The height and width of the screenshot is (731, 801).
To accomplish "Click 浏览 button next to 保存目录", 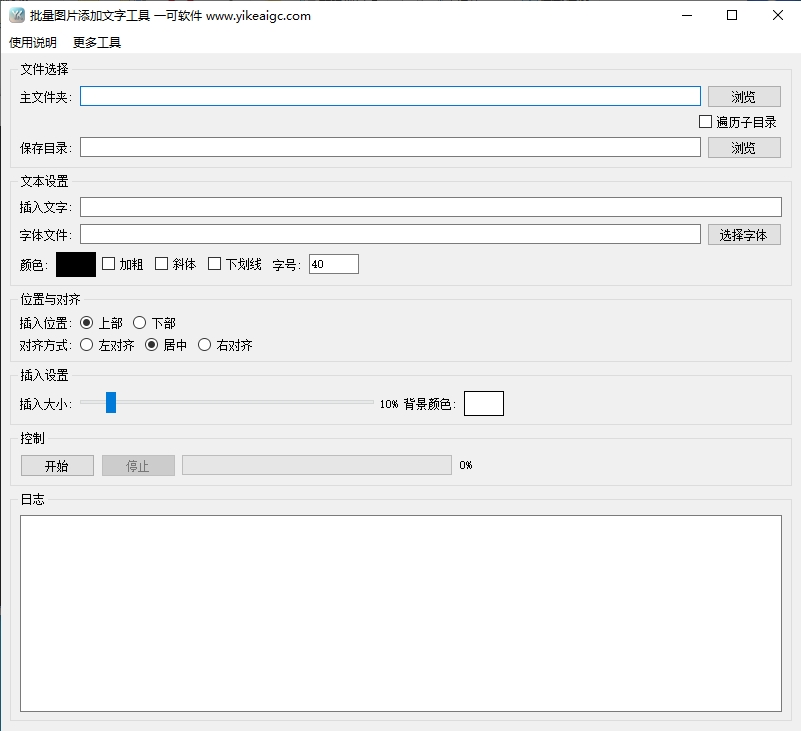I will point(744,148).
